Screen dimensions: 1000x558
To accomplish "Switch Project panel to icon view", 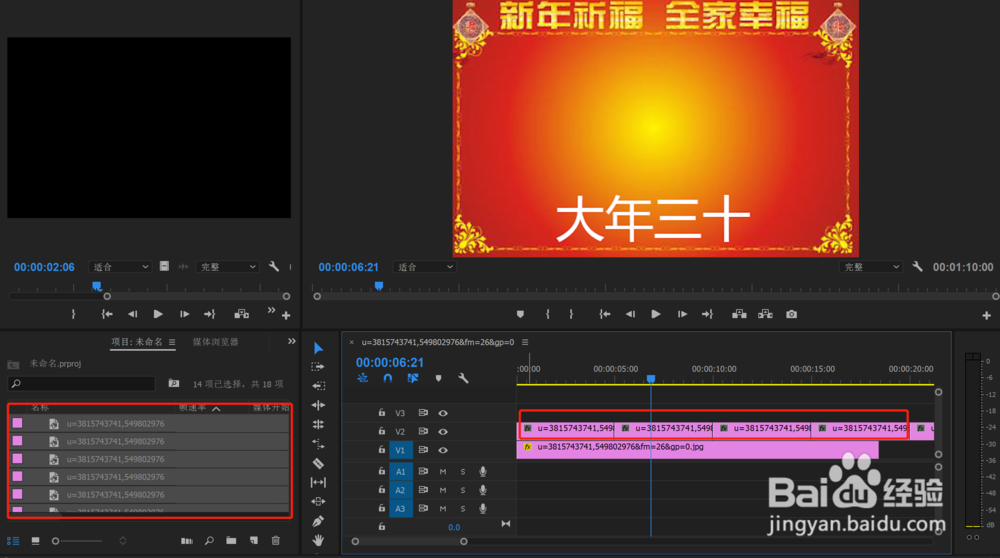I will pyautogui.click(x=36, y=541).
